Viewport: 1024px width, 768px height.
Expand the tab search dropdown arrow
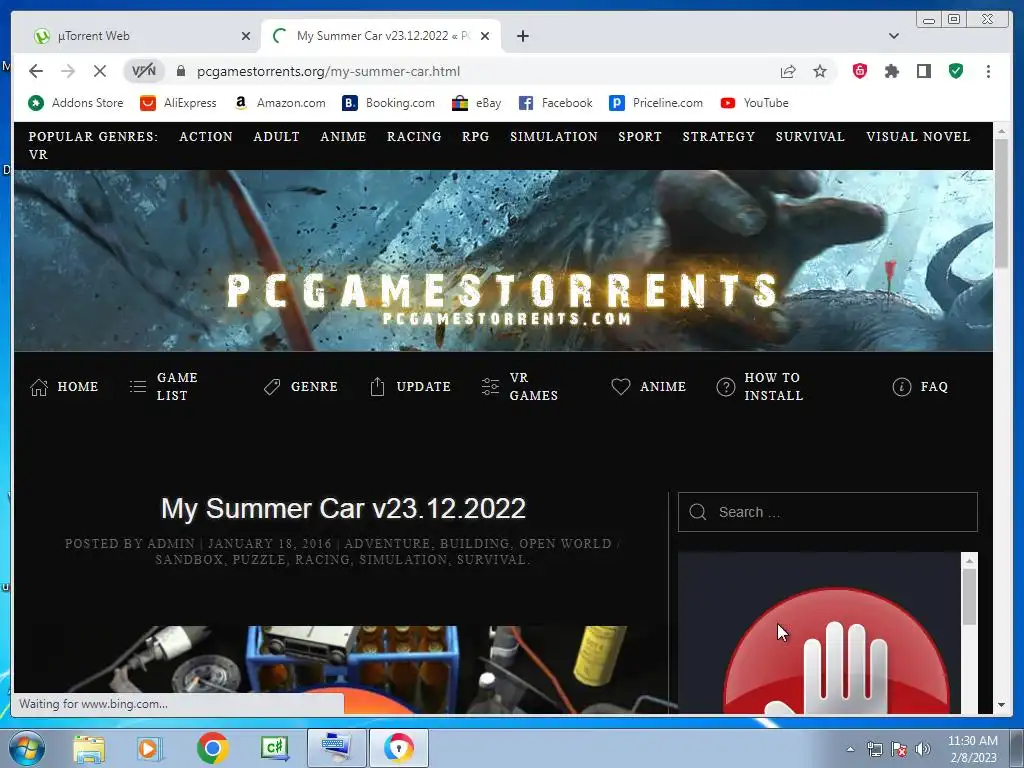(893, 36)
